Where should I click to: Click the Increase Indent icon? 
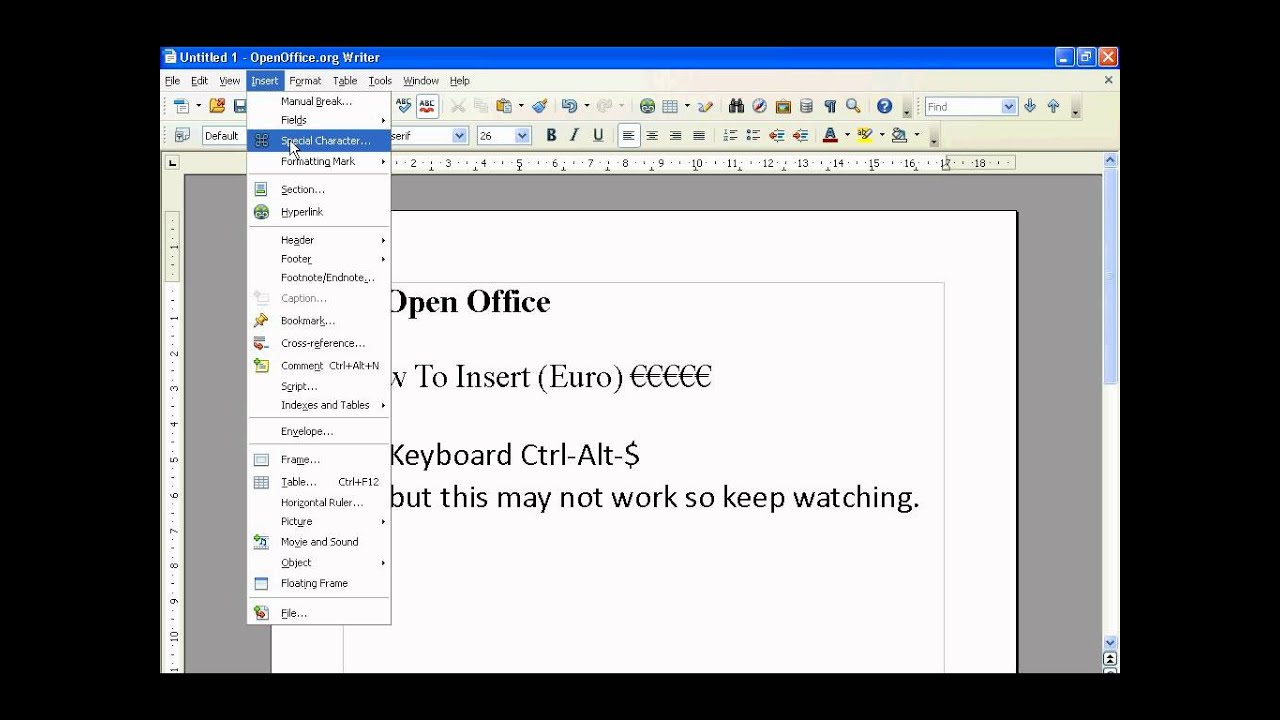coord(800,135)
